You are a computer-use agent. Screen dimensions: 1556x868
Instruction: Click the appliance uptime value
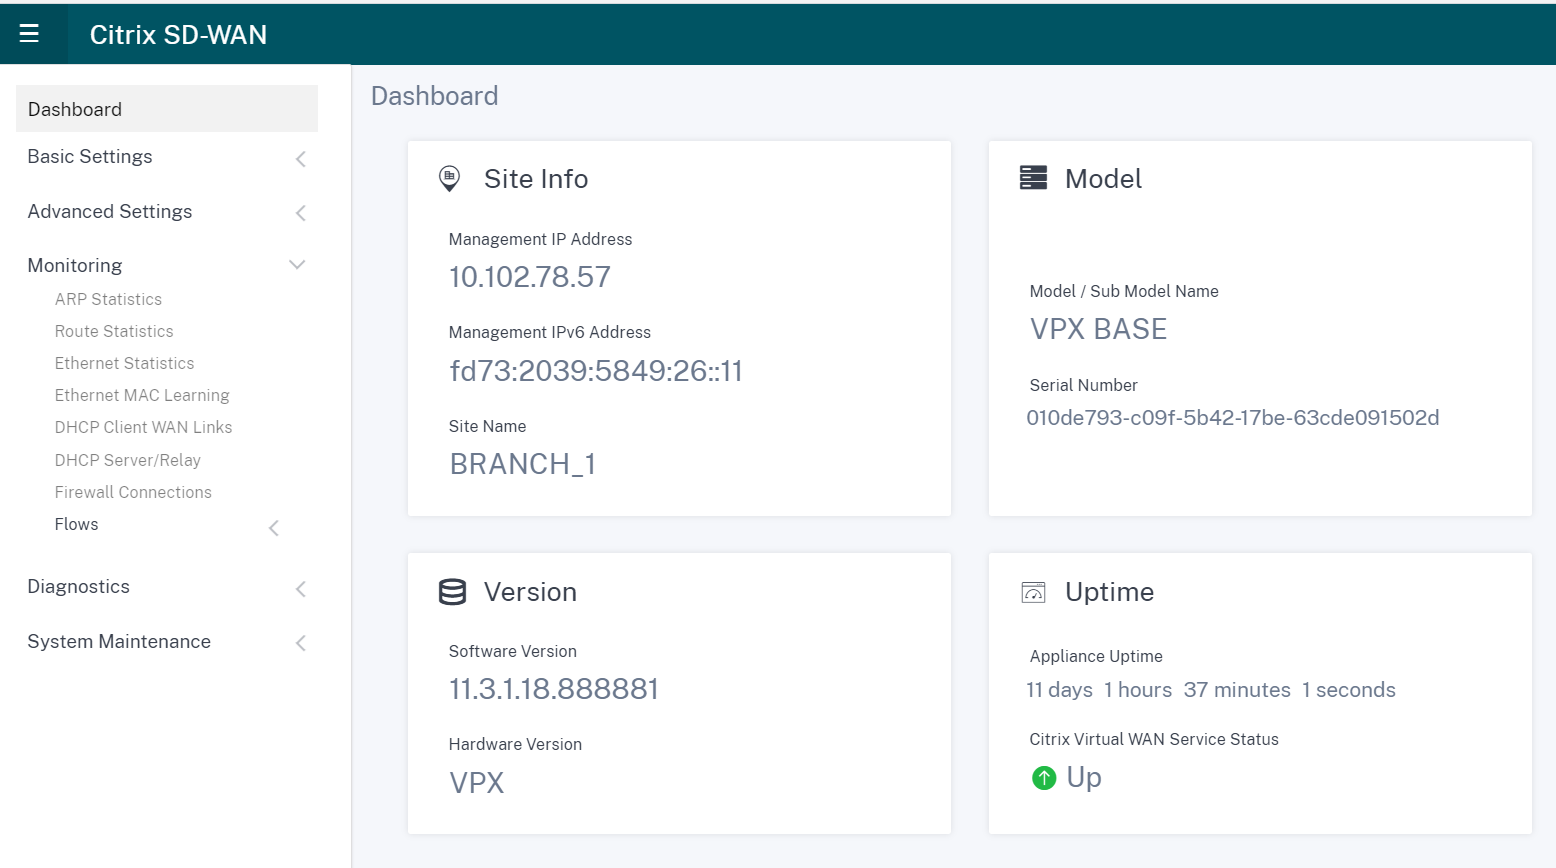(x=1211, y=690)
